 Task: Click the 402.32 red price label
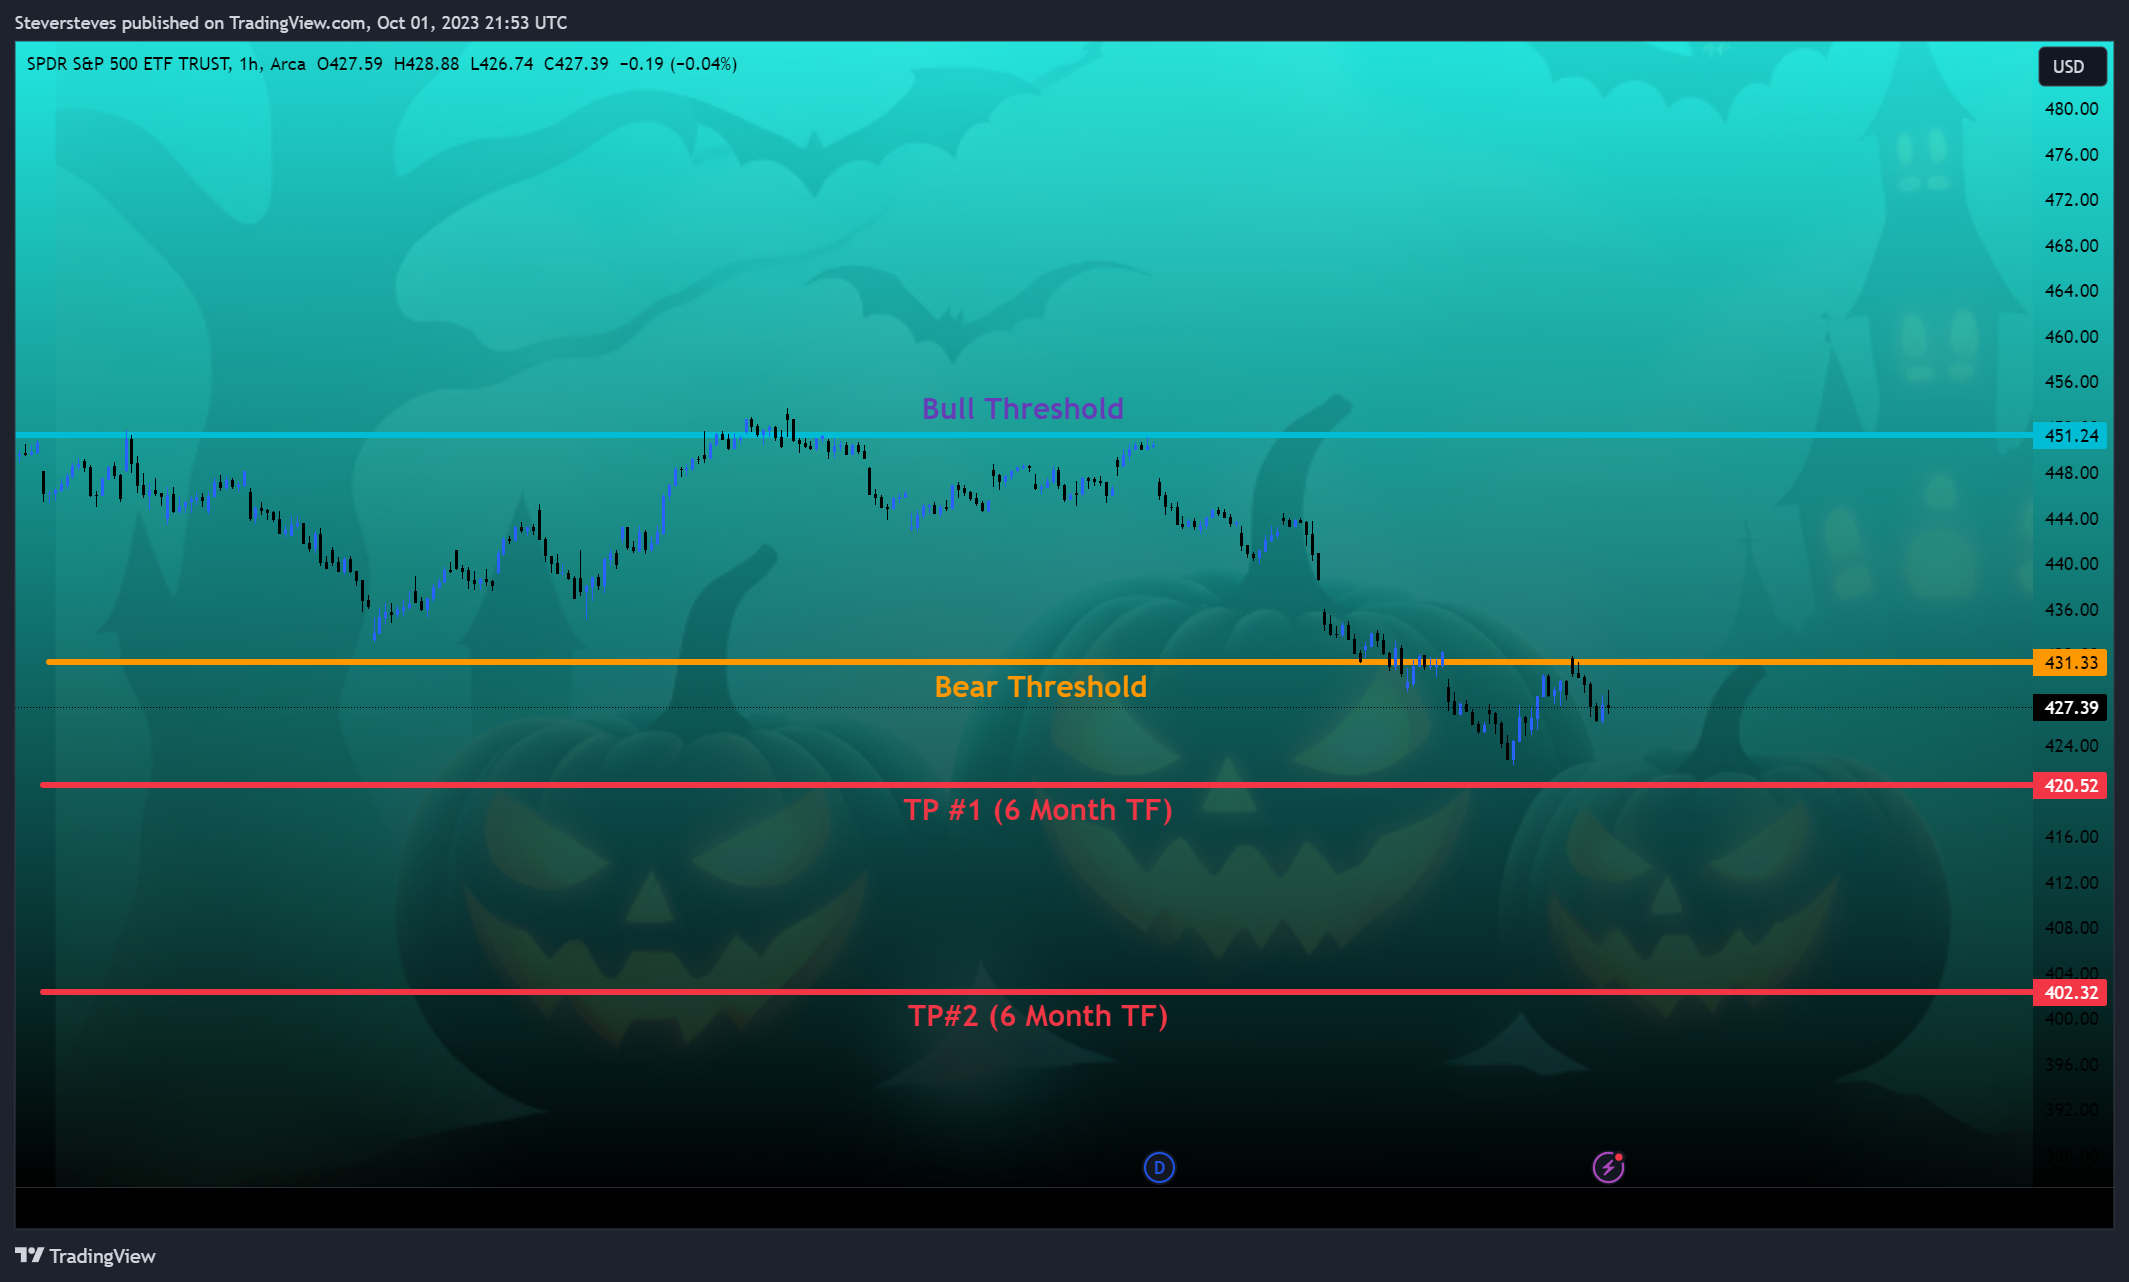point(2071,993)
